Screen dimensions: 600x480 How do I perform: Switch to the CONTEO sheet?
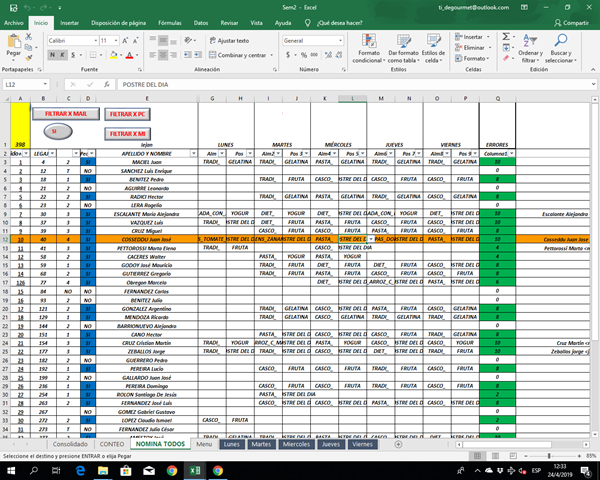(112, 444)
